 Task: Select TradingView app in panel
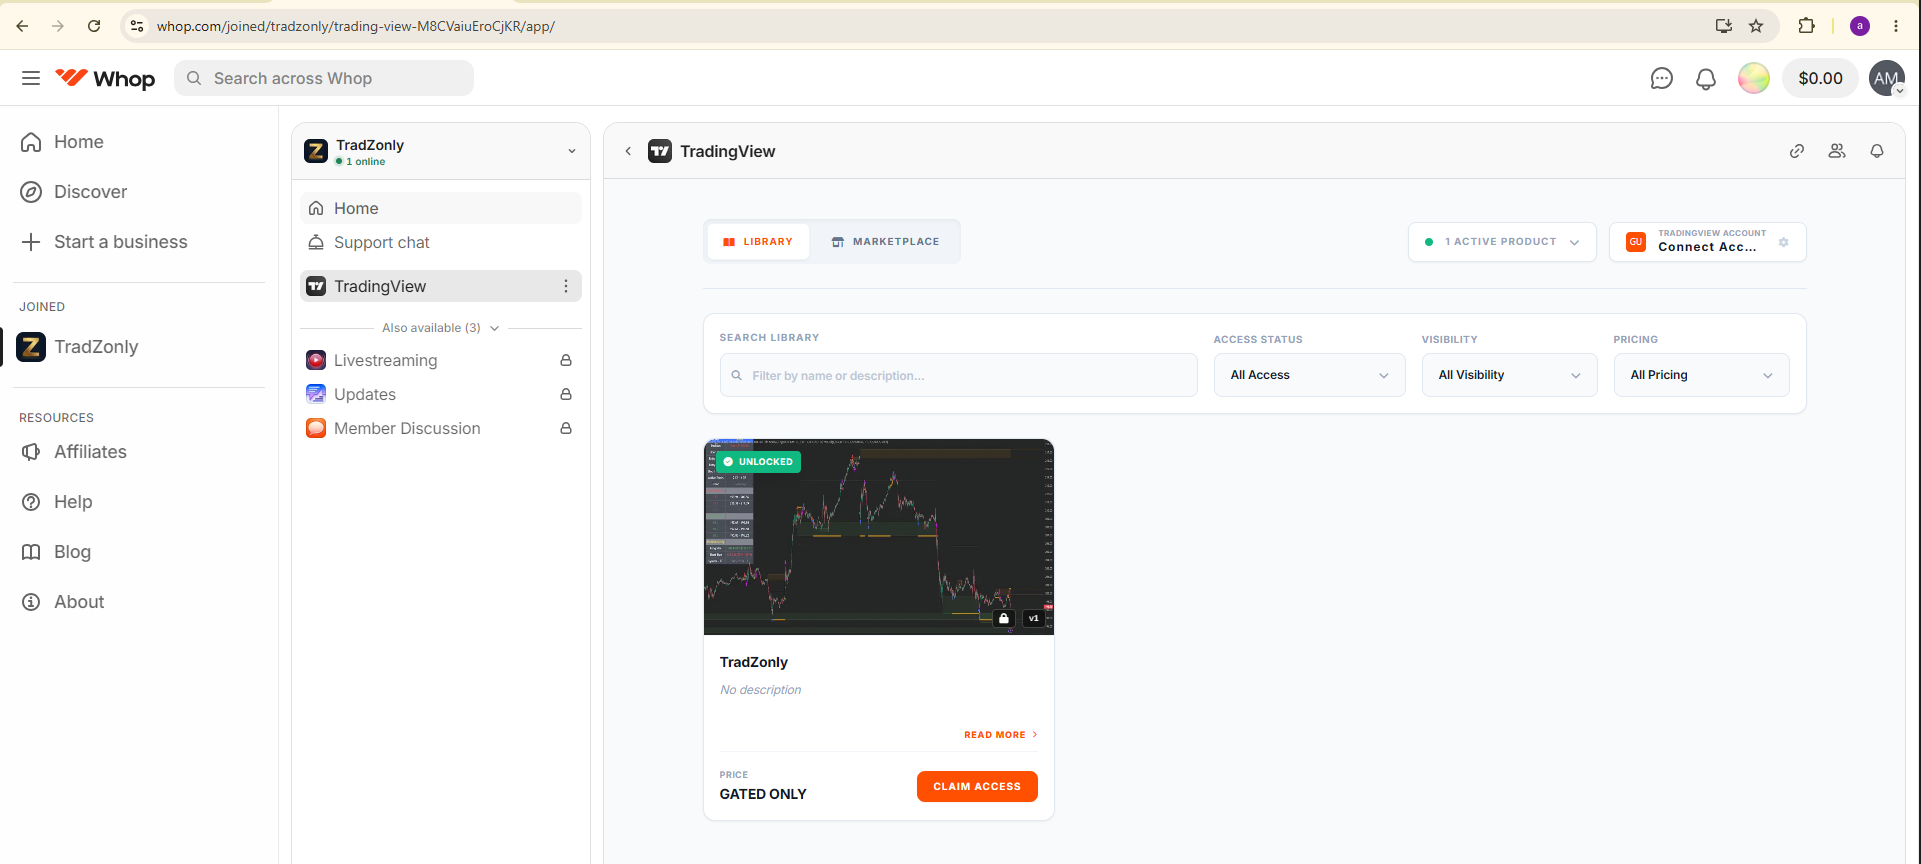[441, 286]
